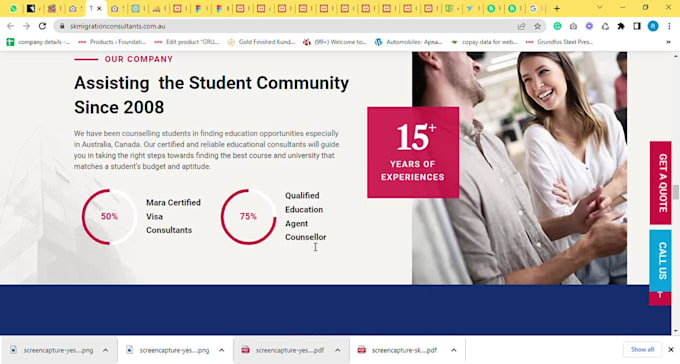
Task: Close the active tab
Action: [x=99, y=8]
